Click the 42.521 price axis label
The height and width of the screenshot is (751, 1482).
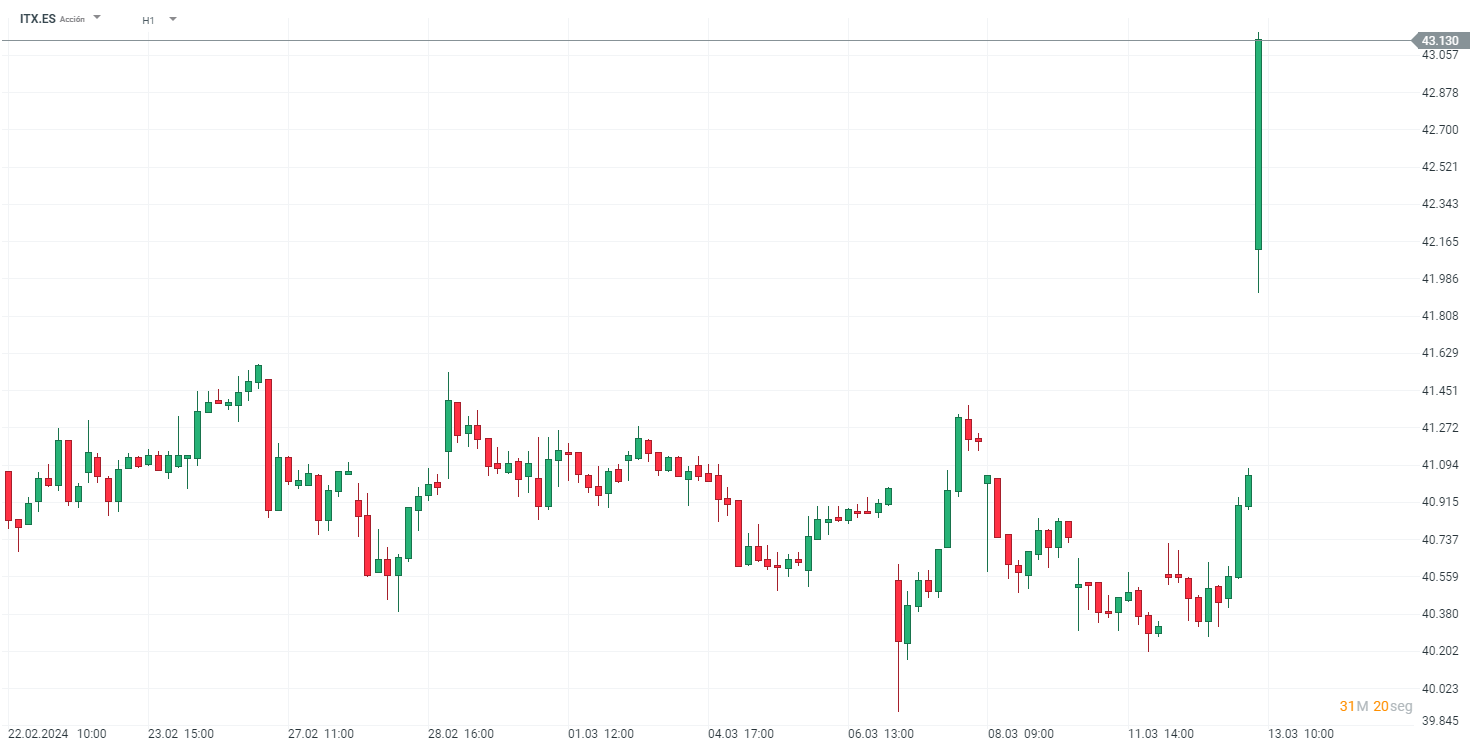1439,167
